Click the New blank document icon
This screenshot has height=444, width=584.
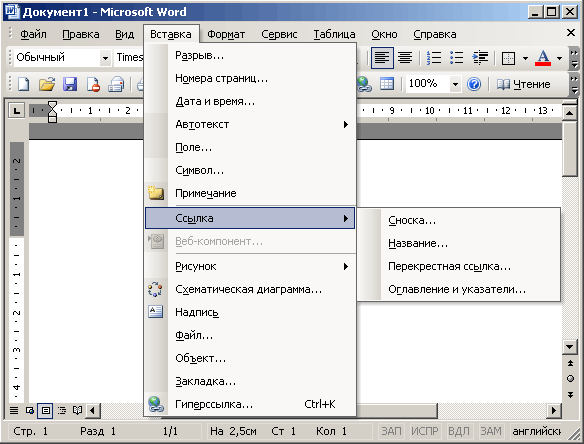tap(23, 84)
